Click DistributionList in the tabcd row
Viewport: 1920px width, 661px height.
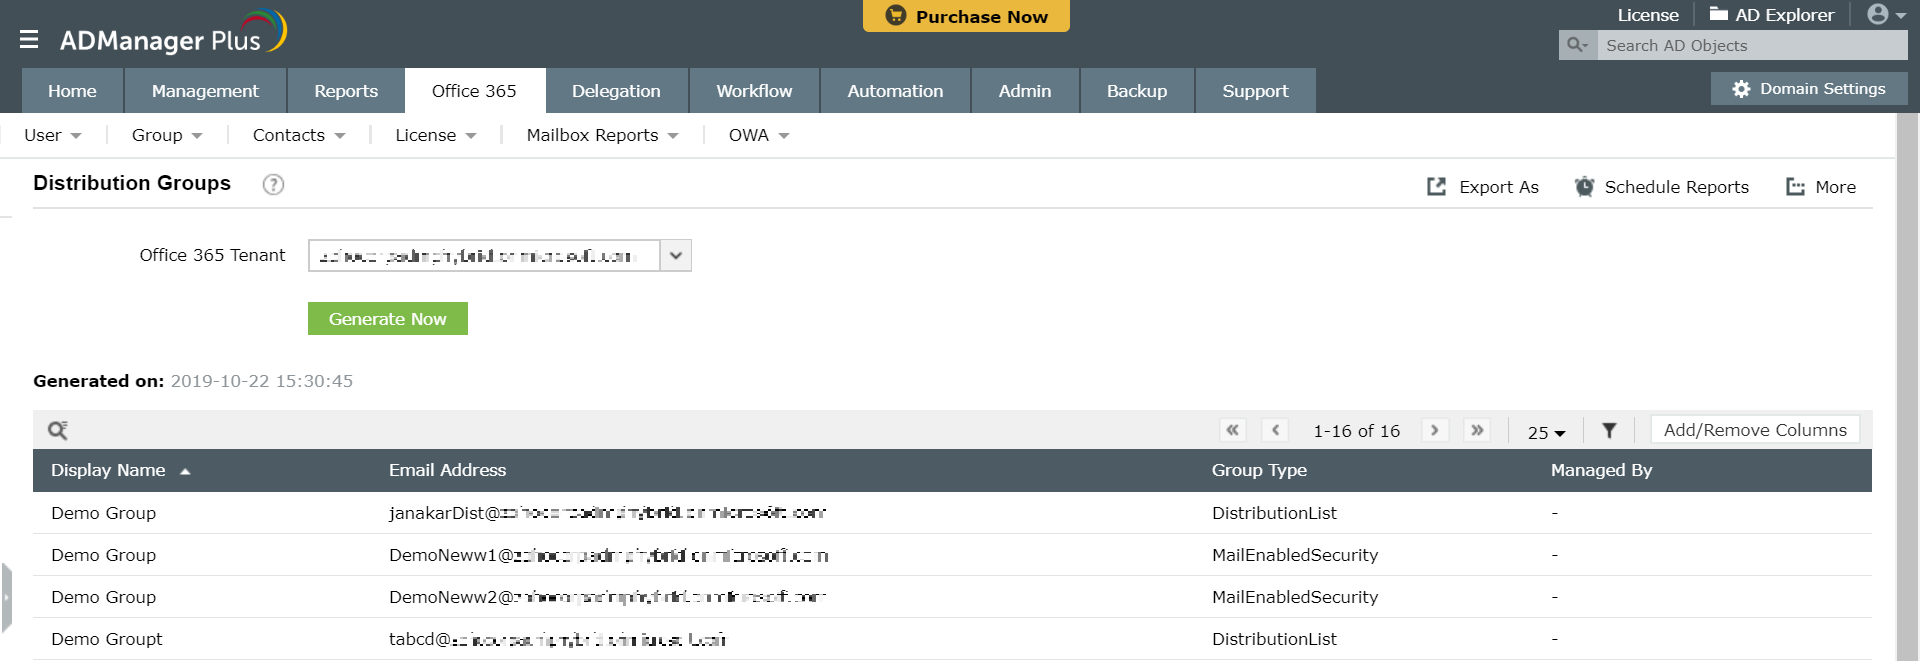pyautogui.click(x=1274, y=639)
